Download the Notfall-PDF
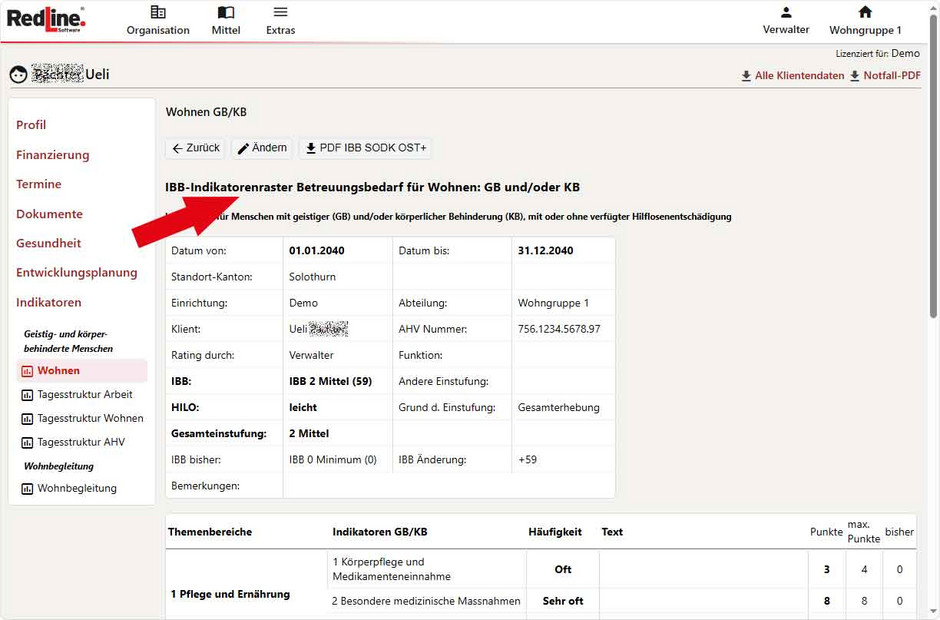 885,76
